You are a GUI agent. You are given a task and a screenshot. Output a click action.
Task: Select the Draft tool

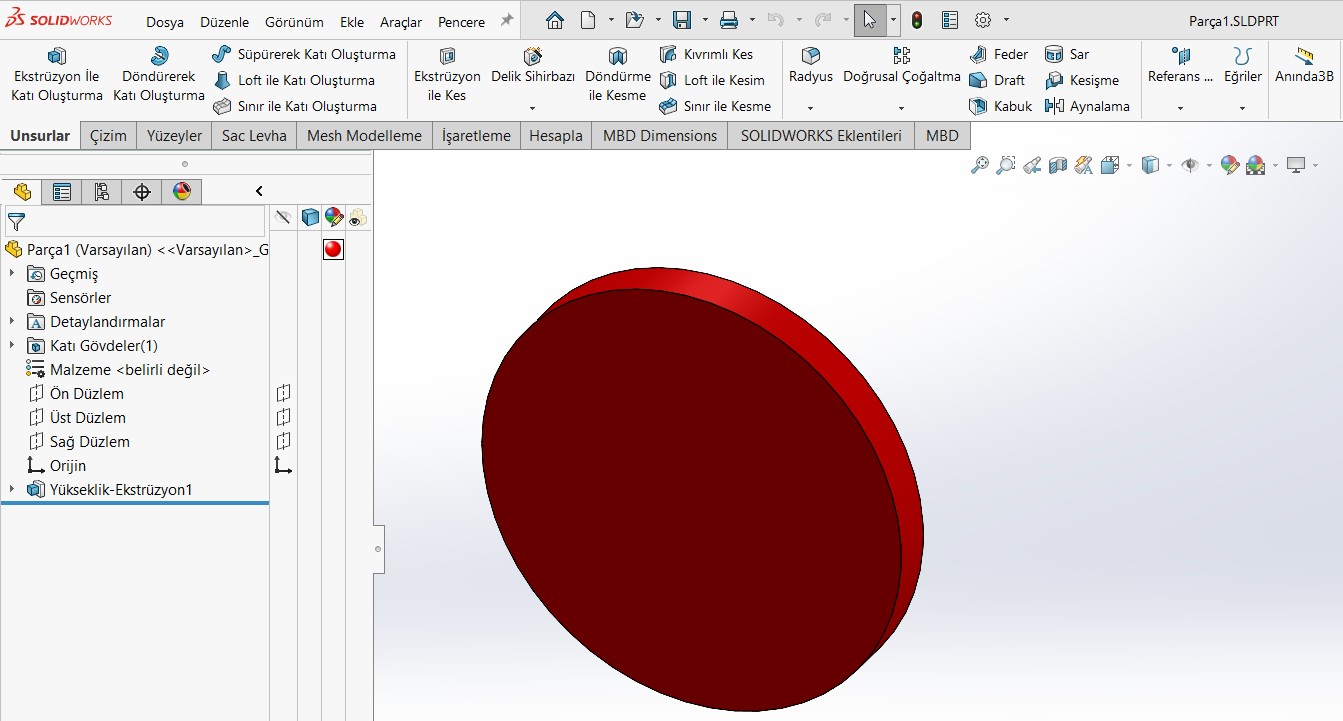tap(997, 80)
